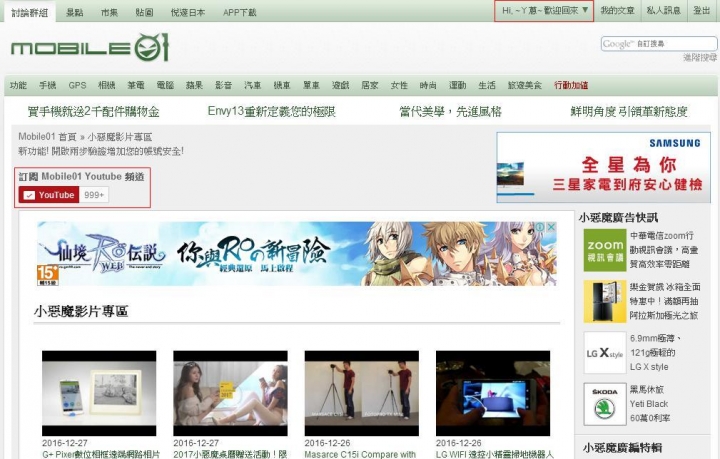
Task: Open the 機車 category
Action: pyautogui.click(x=282, y=85)
